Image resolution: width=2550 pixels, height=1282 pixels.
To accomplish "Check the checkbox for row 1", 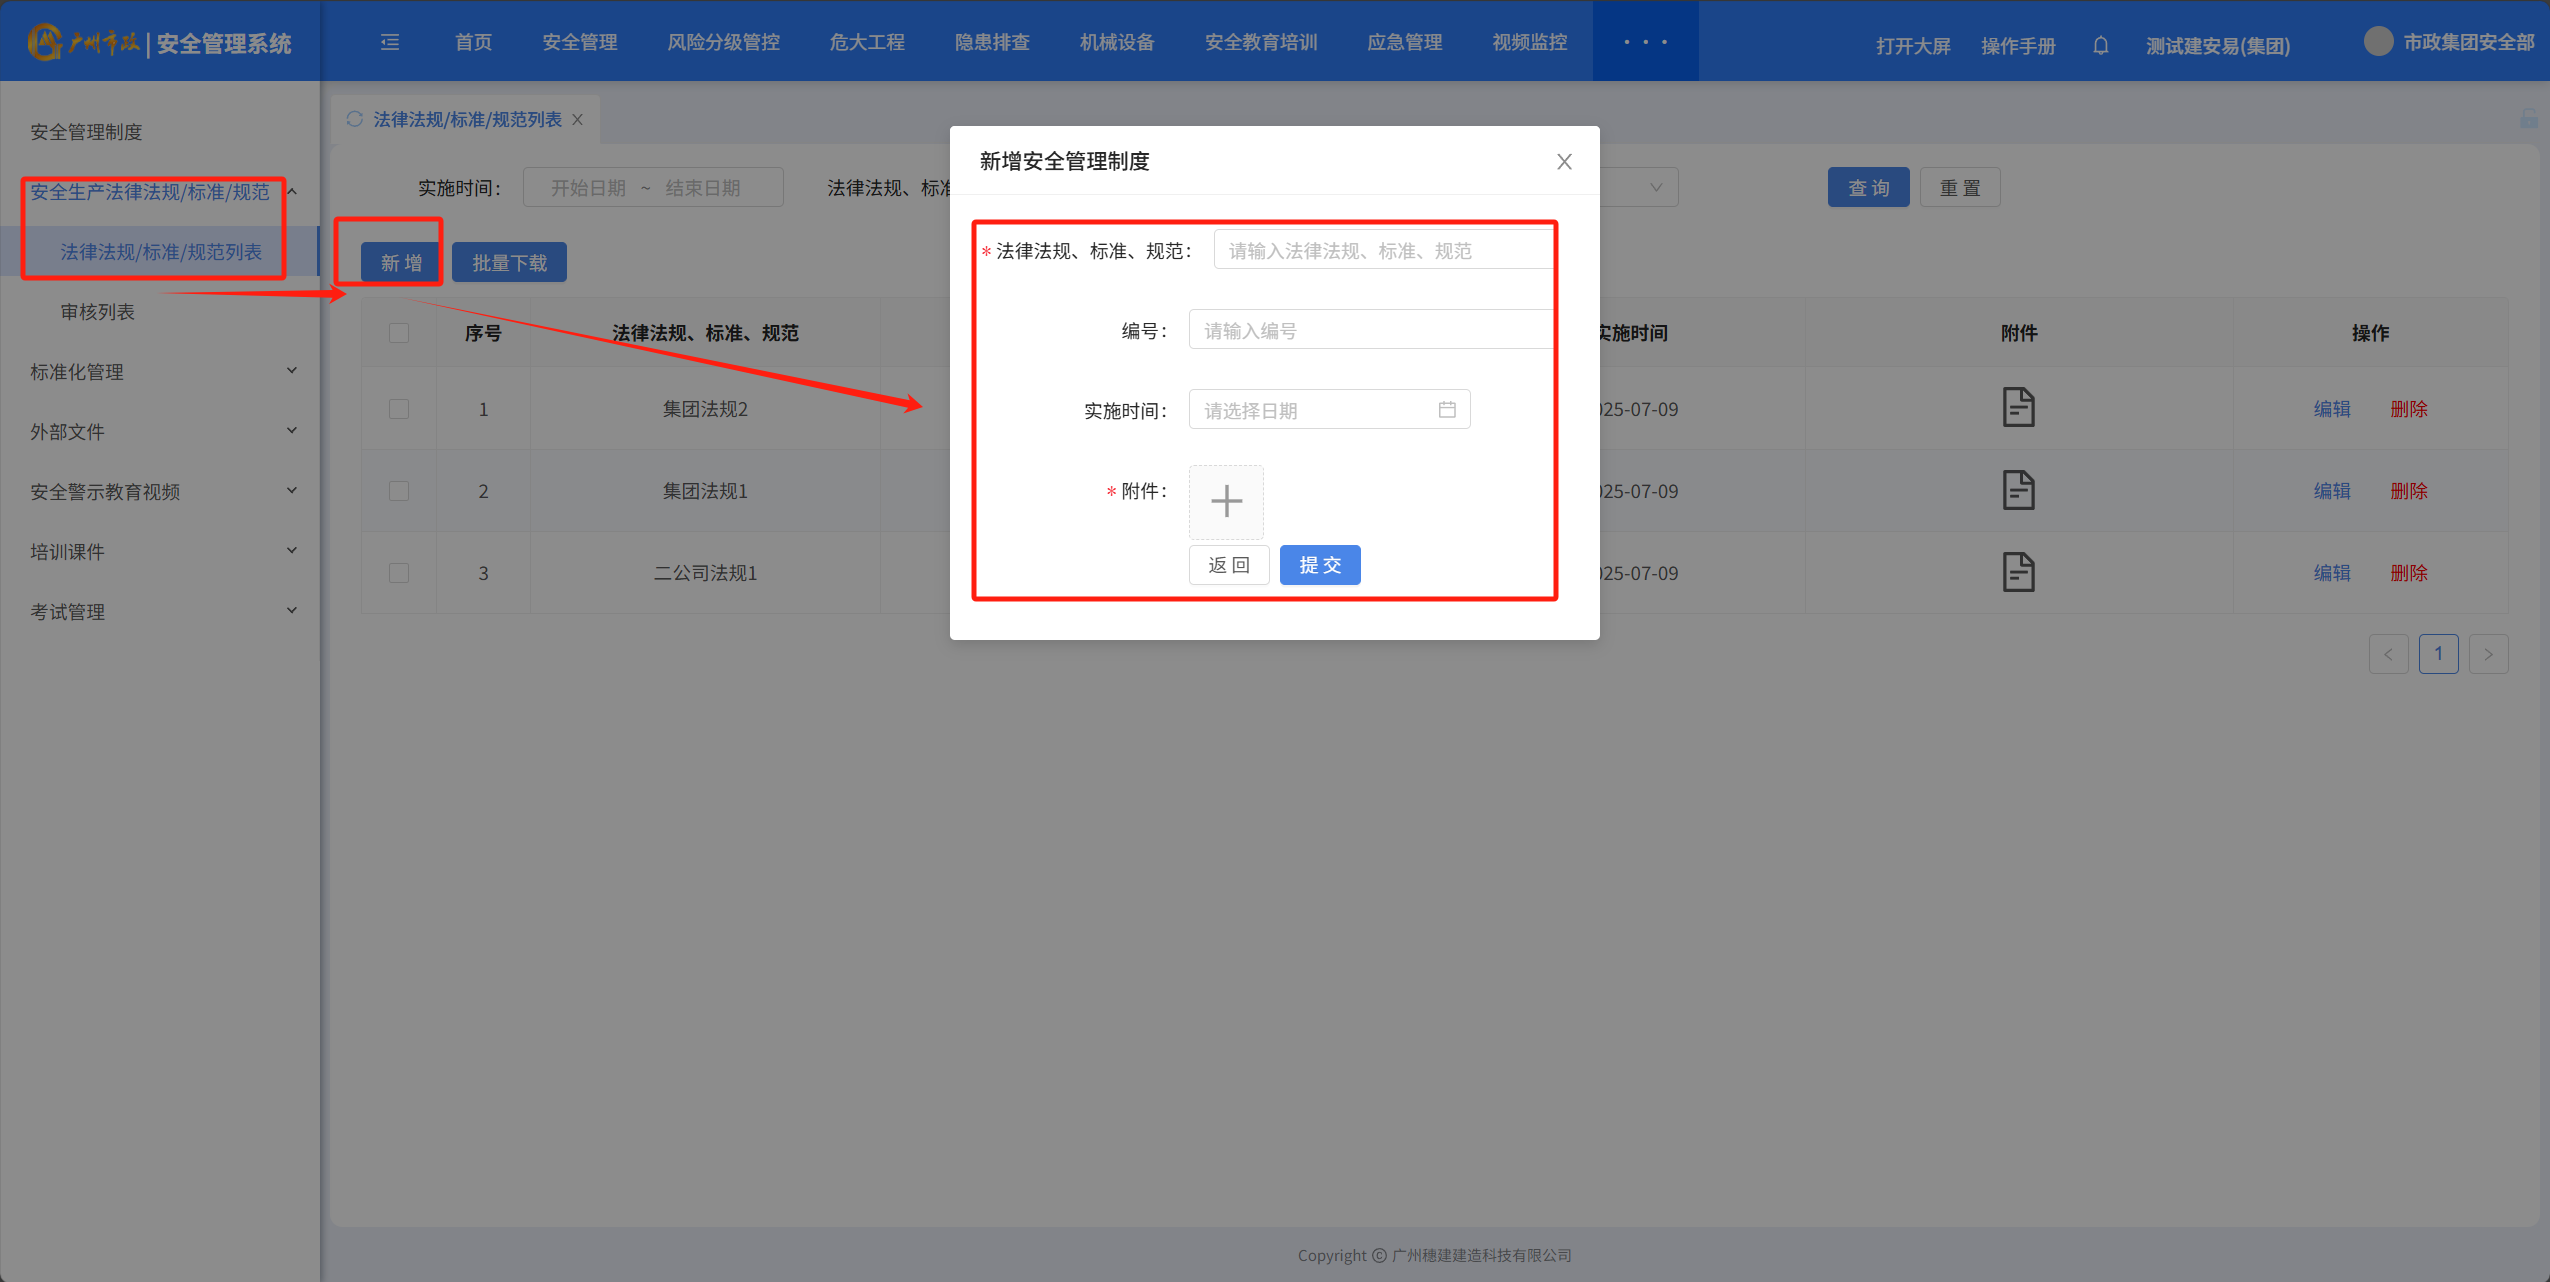I will (x=399, y=409).
